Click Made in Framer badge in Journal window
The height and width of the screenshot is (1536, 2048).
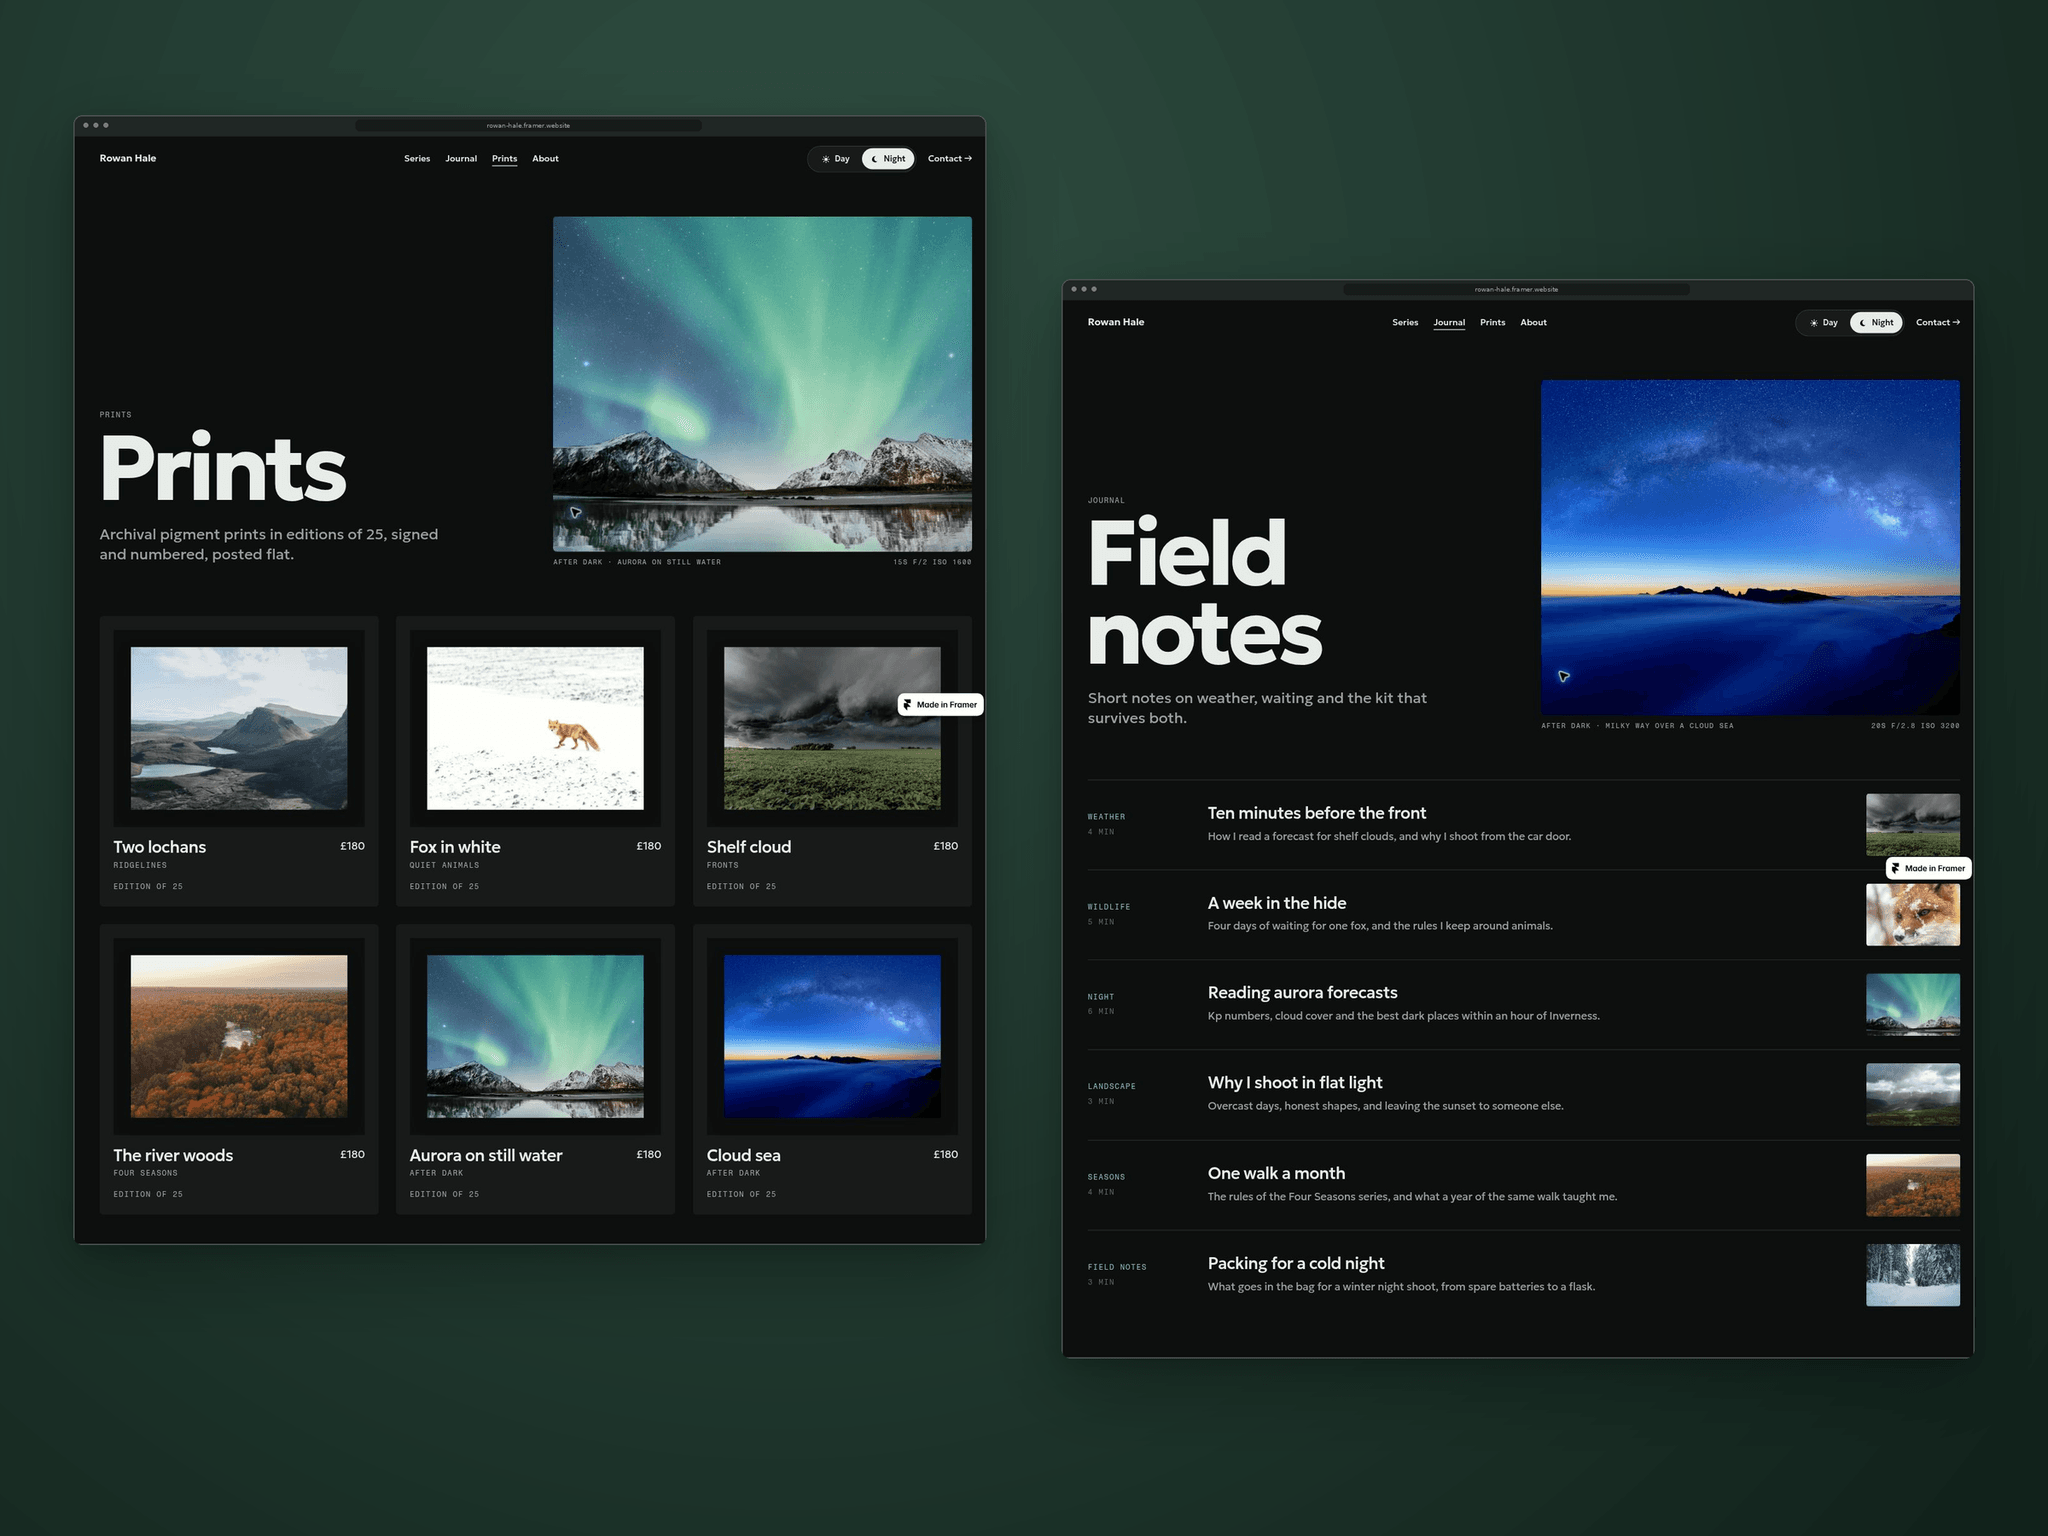pos(1928,868)
